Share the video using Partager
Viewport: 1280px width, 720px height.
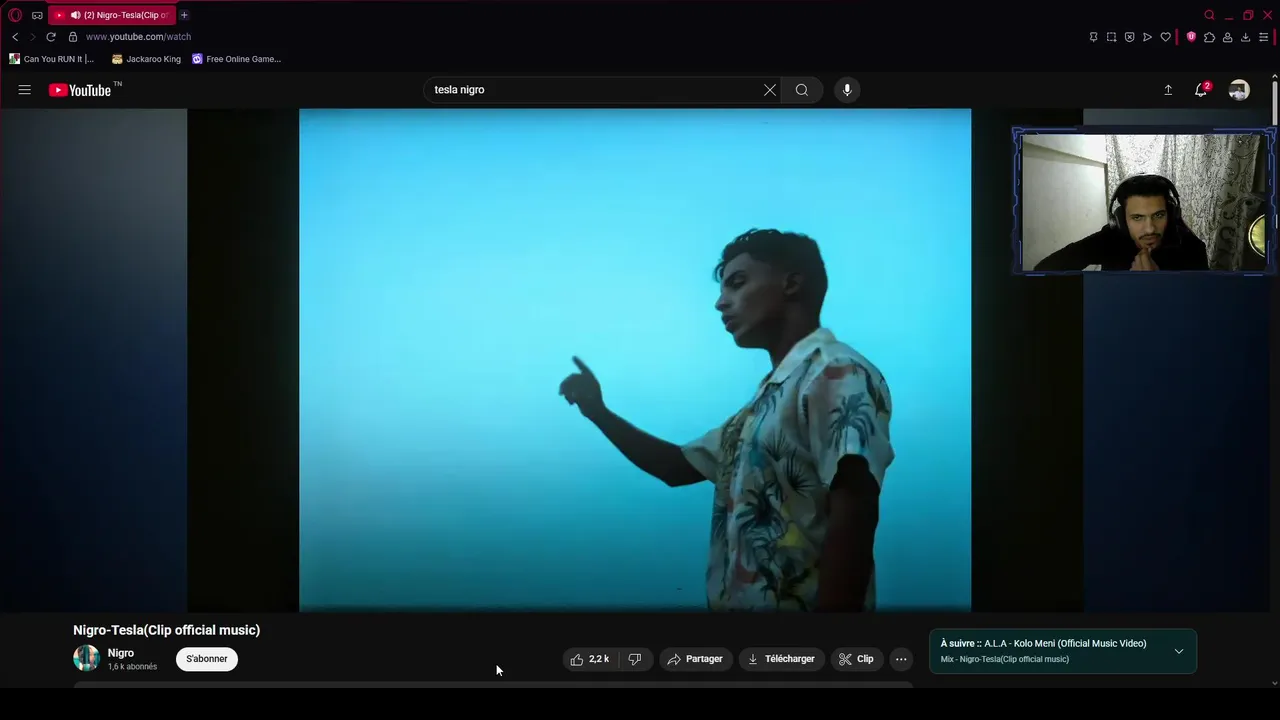click(x=695, y=659)
